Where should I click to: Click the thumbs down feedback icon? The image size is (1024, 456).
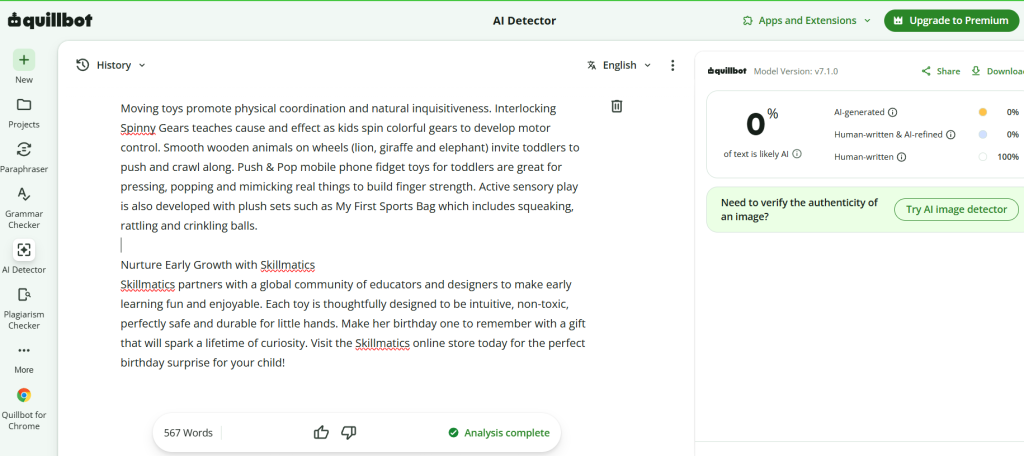click(349, 432)
